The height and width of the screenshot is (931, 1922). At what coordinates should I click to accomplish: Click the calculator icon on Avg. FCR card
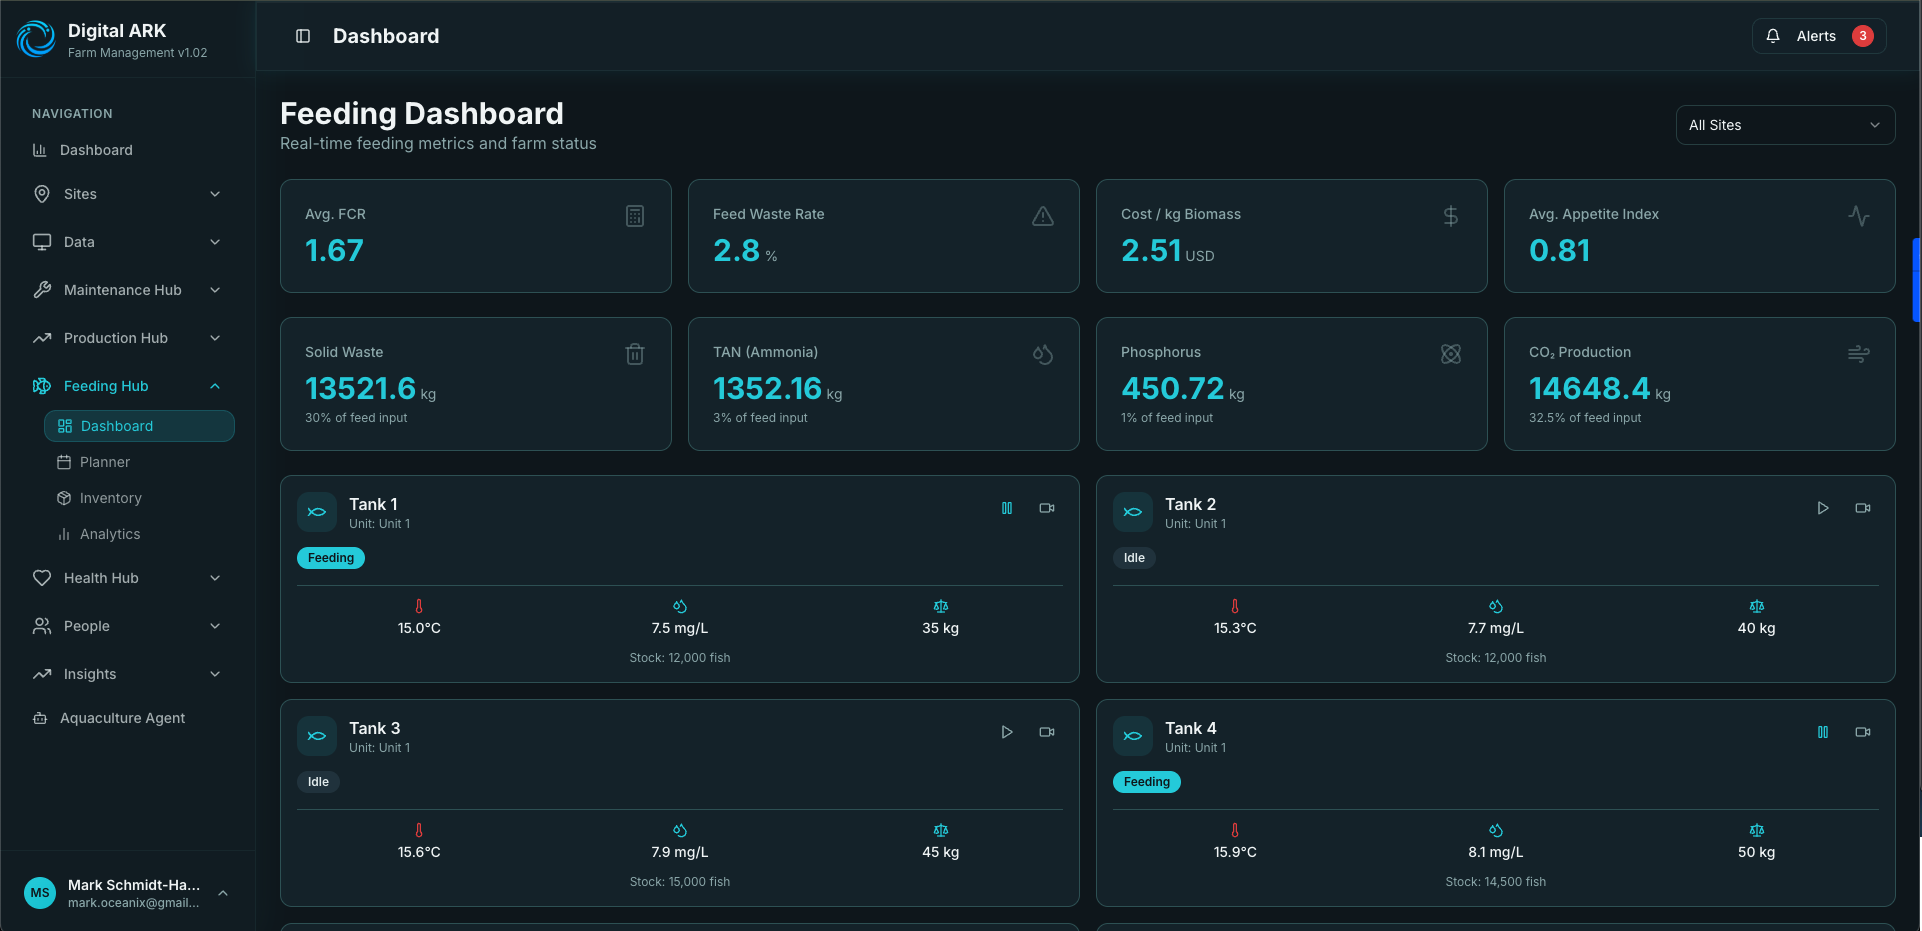(635, 216)
